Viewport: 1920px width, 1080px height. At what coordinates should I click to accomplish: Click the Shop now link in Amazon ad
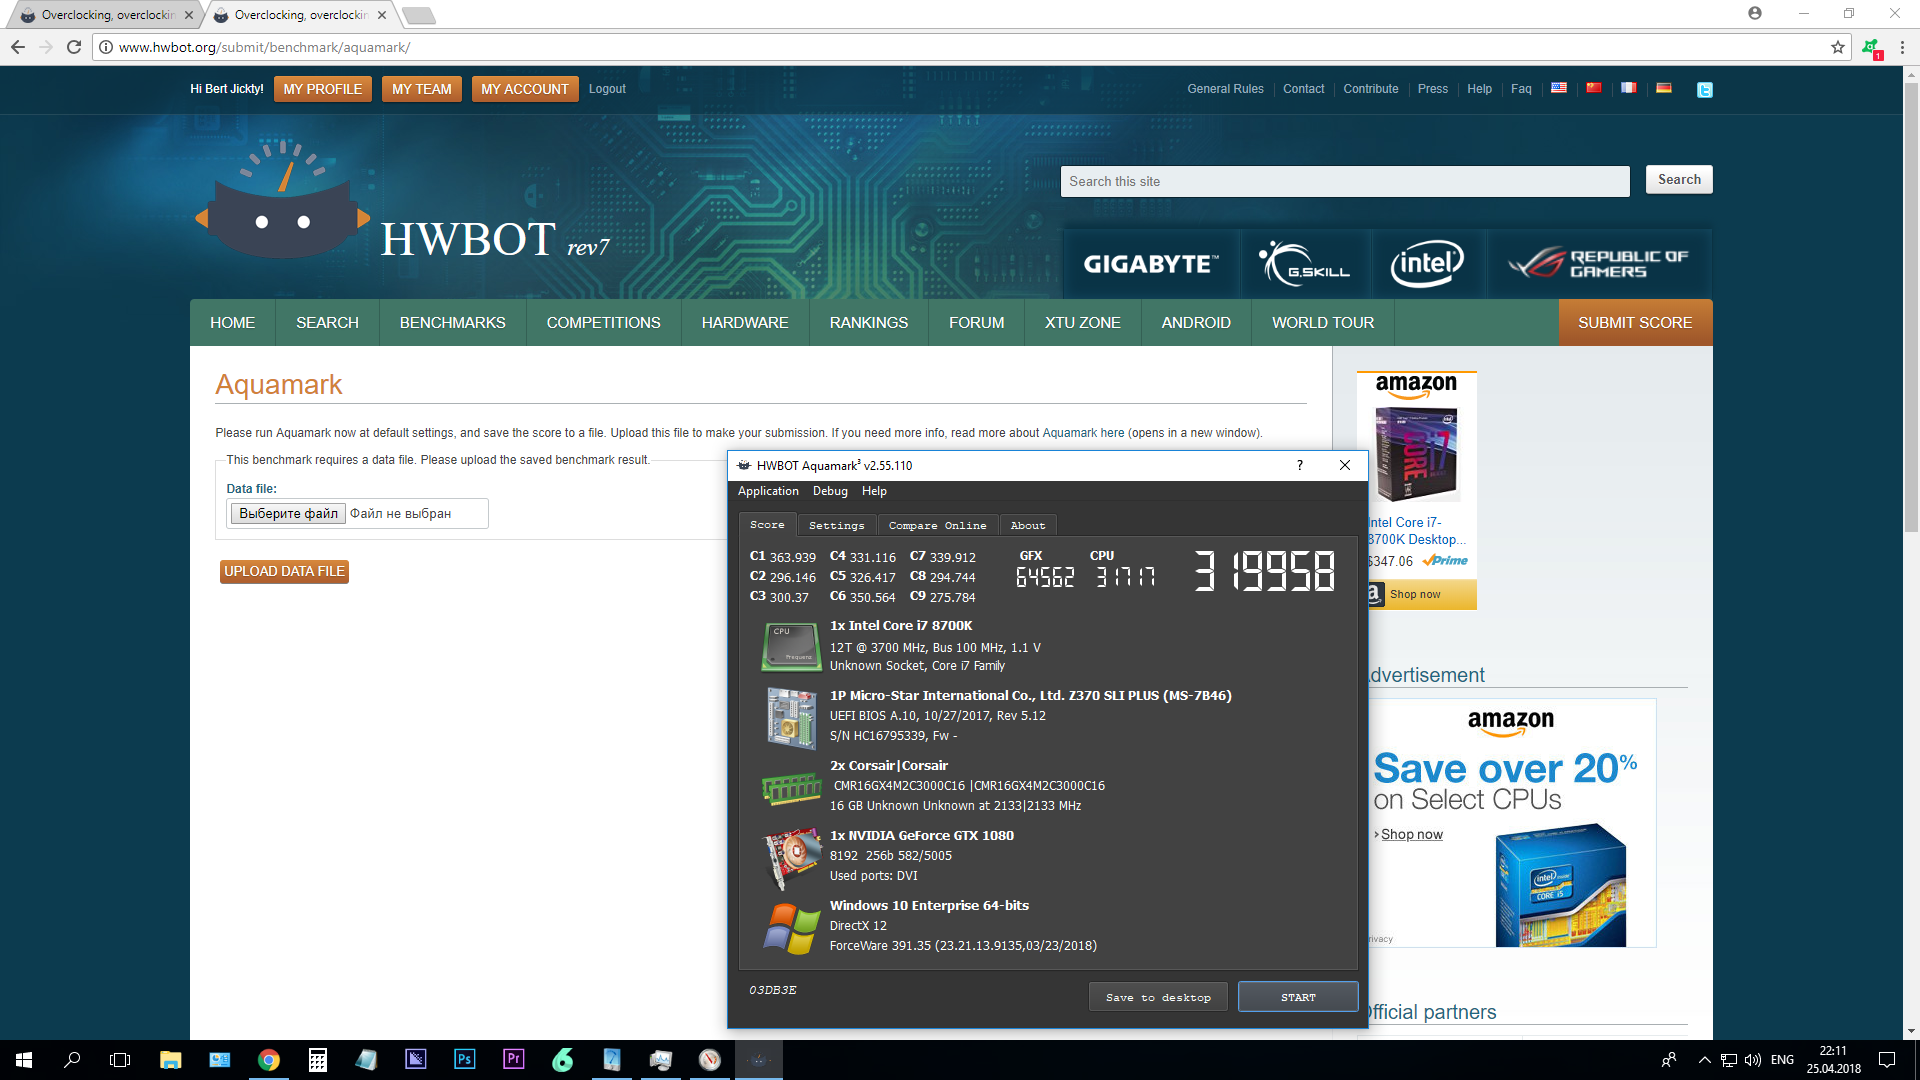(x=1411, y=834)
